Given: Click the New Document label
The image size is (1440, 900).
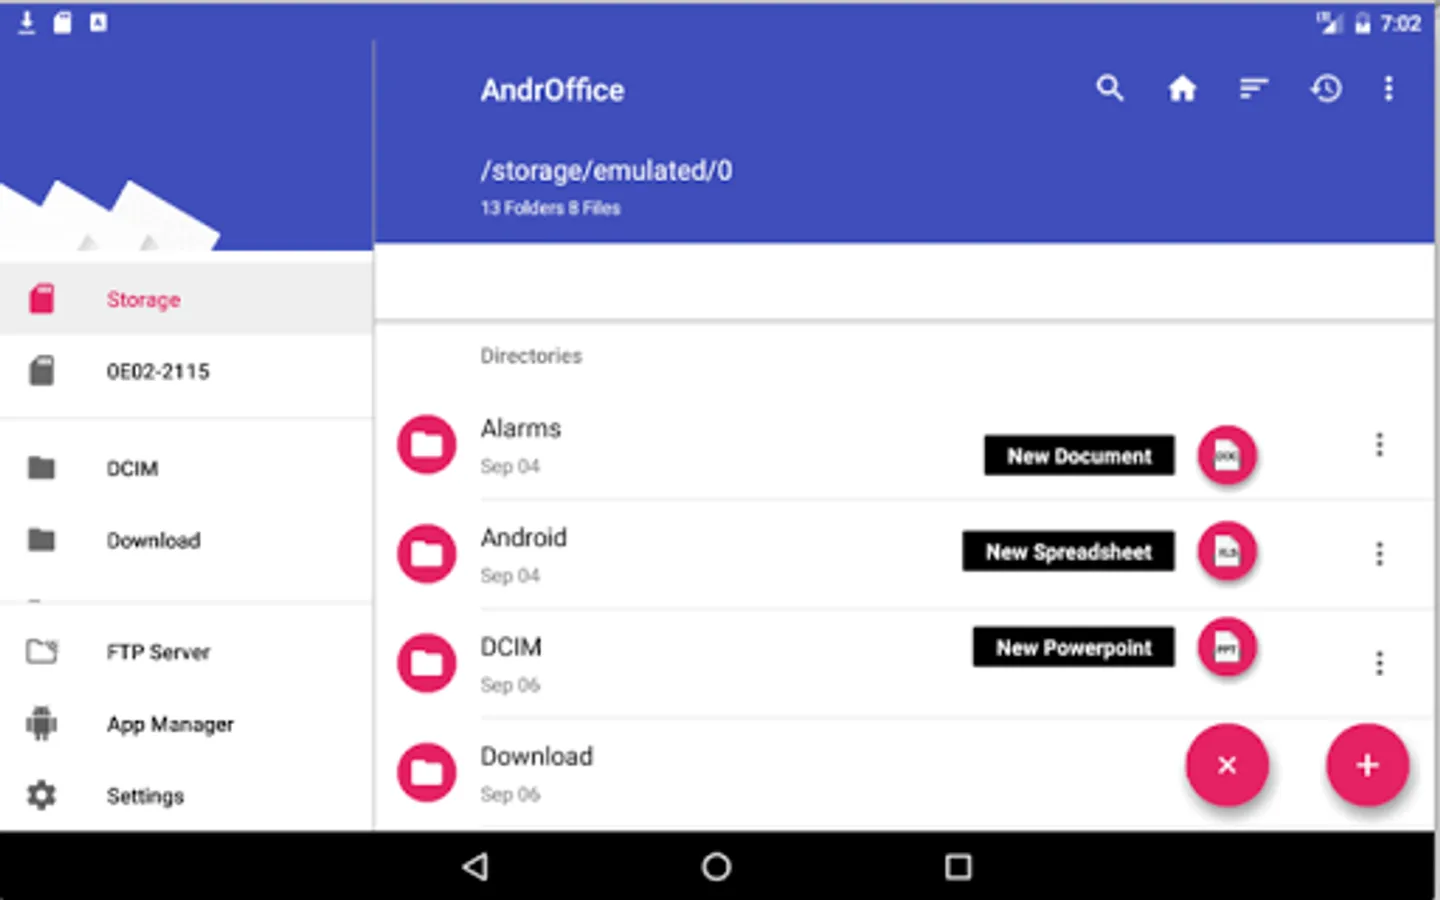Looking at the screenshot, I should [1079, 456].
